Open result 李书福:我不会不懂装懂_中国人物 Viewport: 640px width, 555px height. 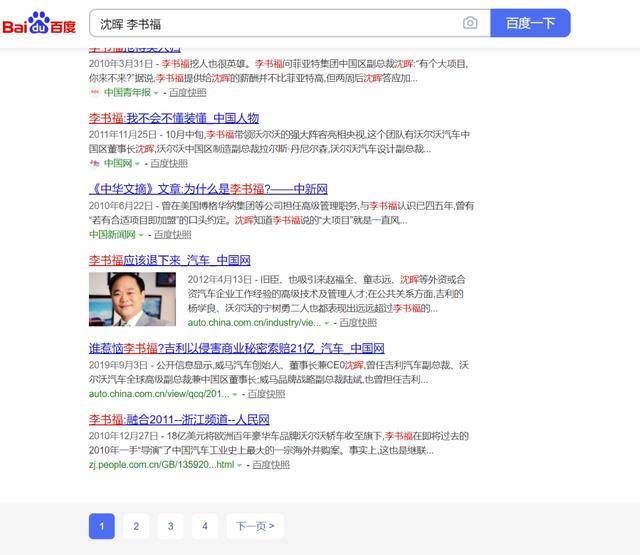point(174,118)
